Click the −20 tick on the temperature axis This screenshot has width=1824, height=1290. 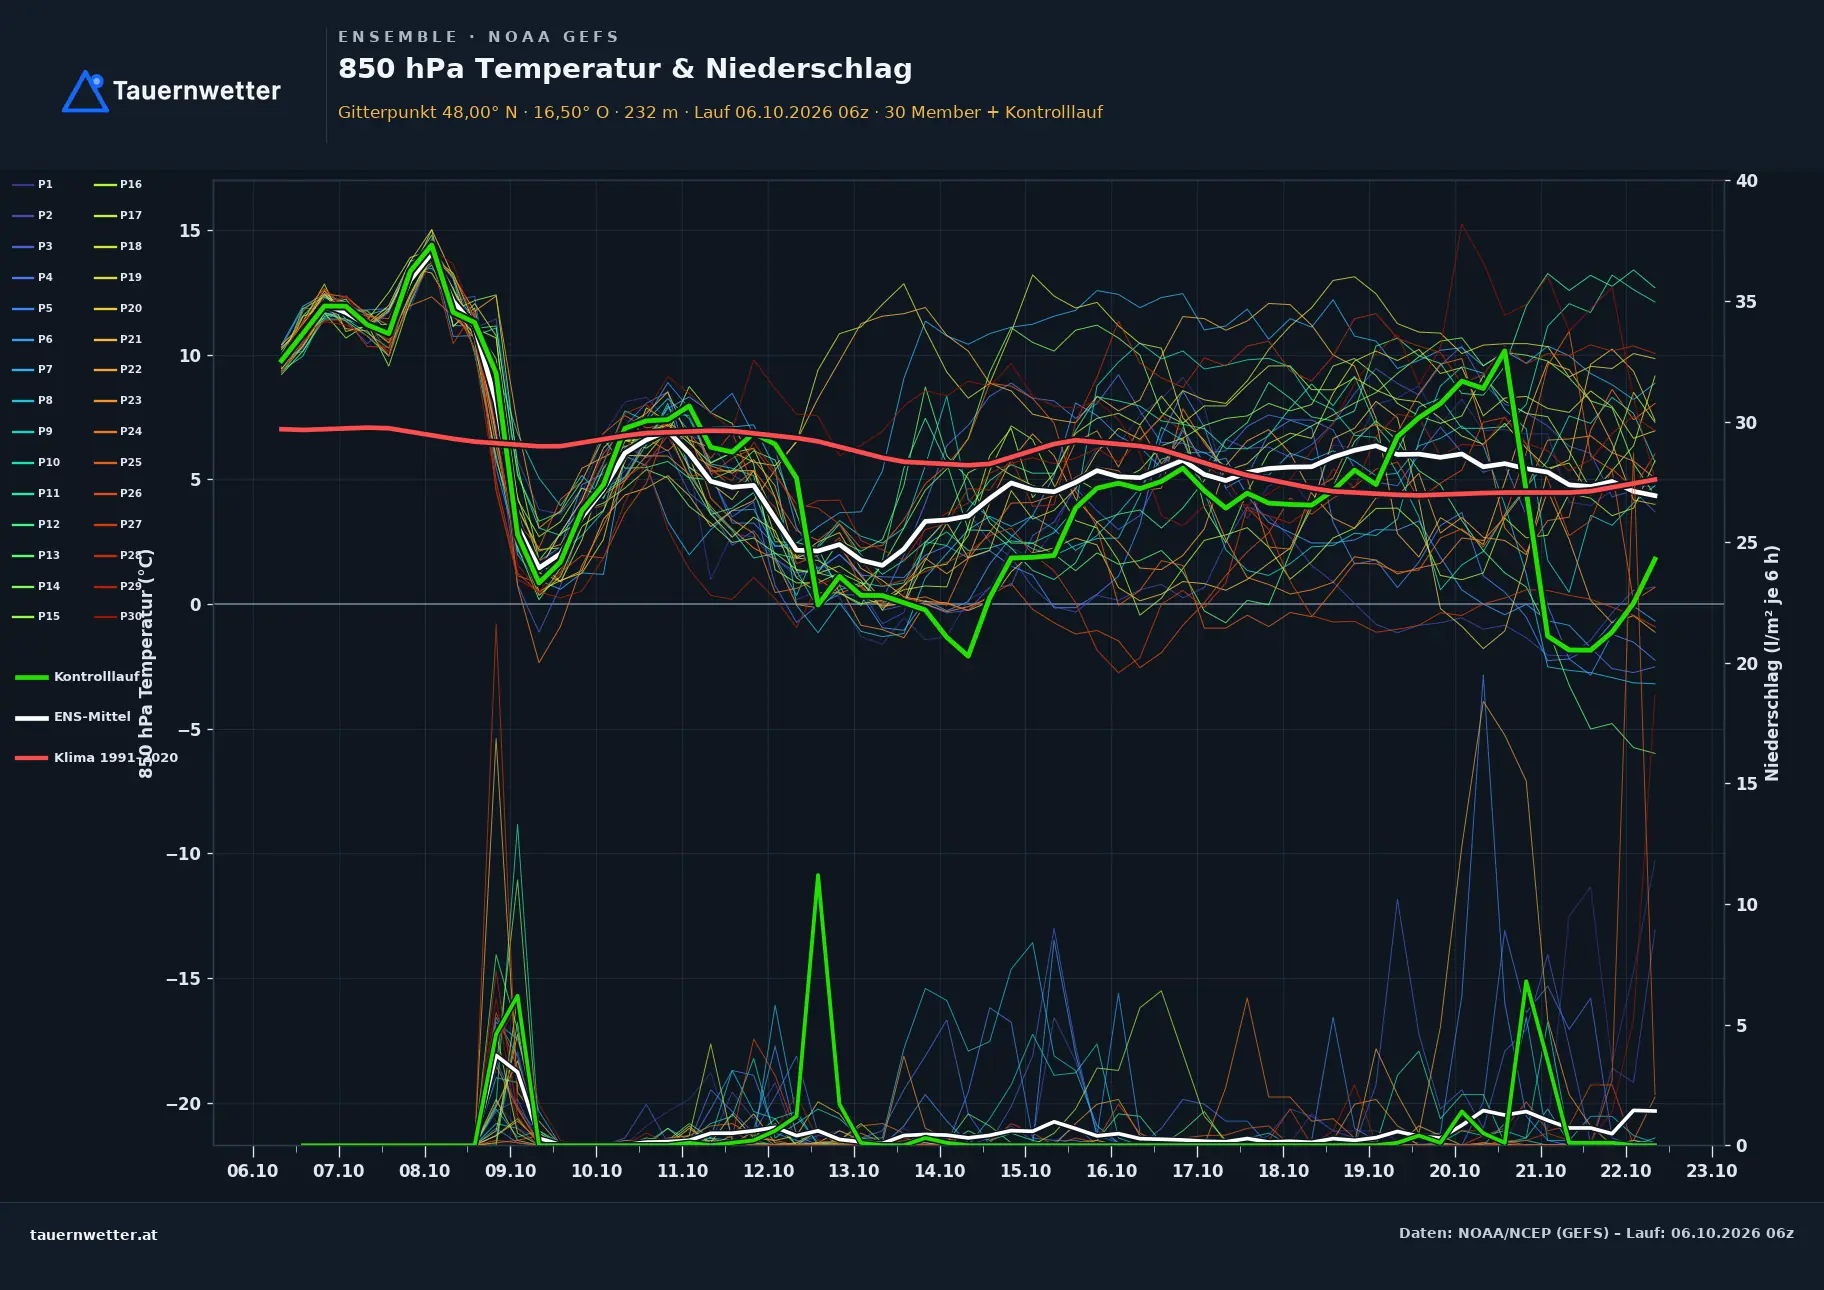point(183,1104)
